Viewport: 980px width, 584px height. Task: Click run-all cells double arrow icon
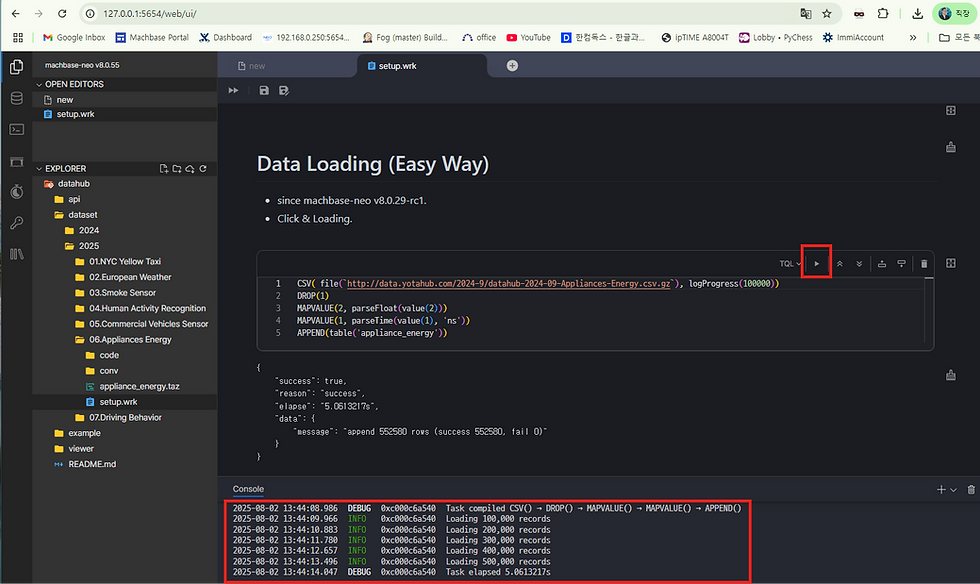tap(233, 91)
